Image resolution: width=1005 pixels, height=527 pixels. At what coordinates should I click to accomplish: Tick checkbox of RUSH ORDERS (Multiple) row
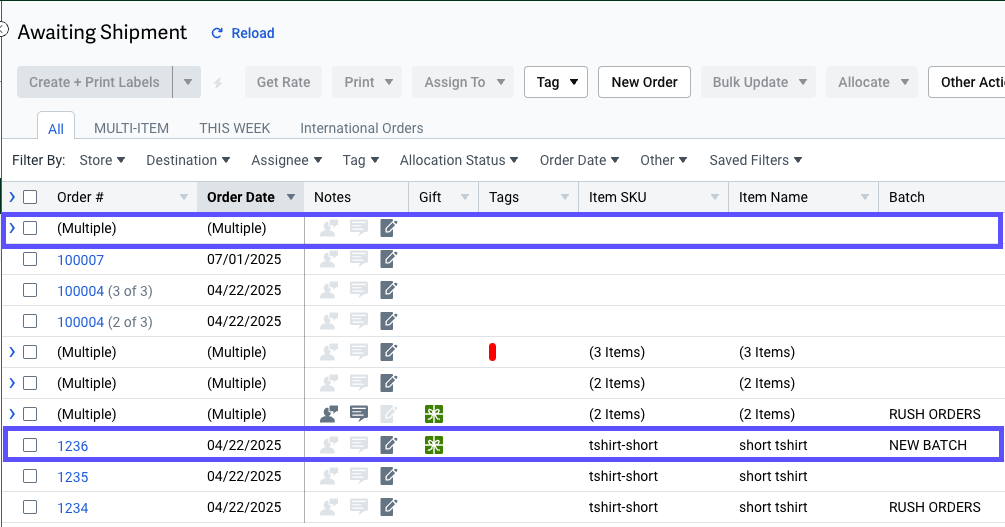30,414
